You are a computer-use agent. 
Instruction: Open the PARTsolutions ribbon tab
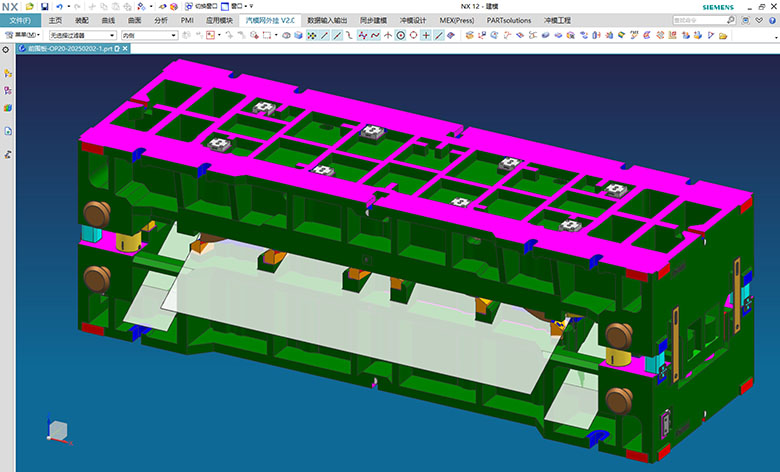(x=508, y=20)
